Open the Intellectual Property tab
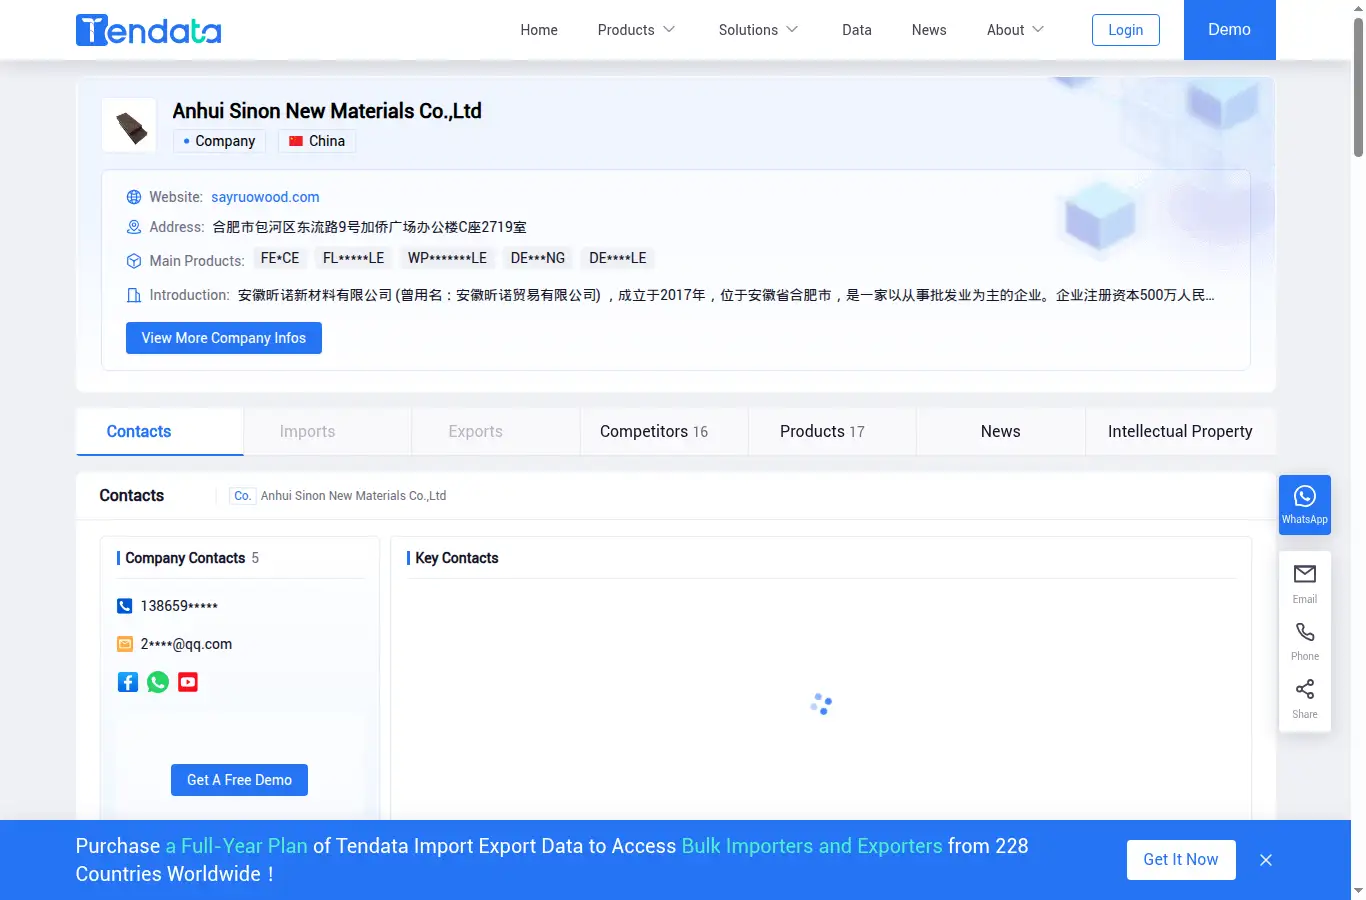This screenshot has width=1366, height=900. [1180, 432]
